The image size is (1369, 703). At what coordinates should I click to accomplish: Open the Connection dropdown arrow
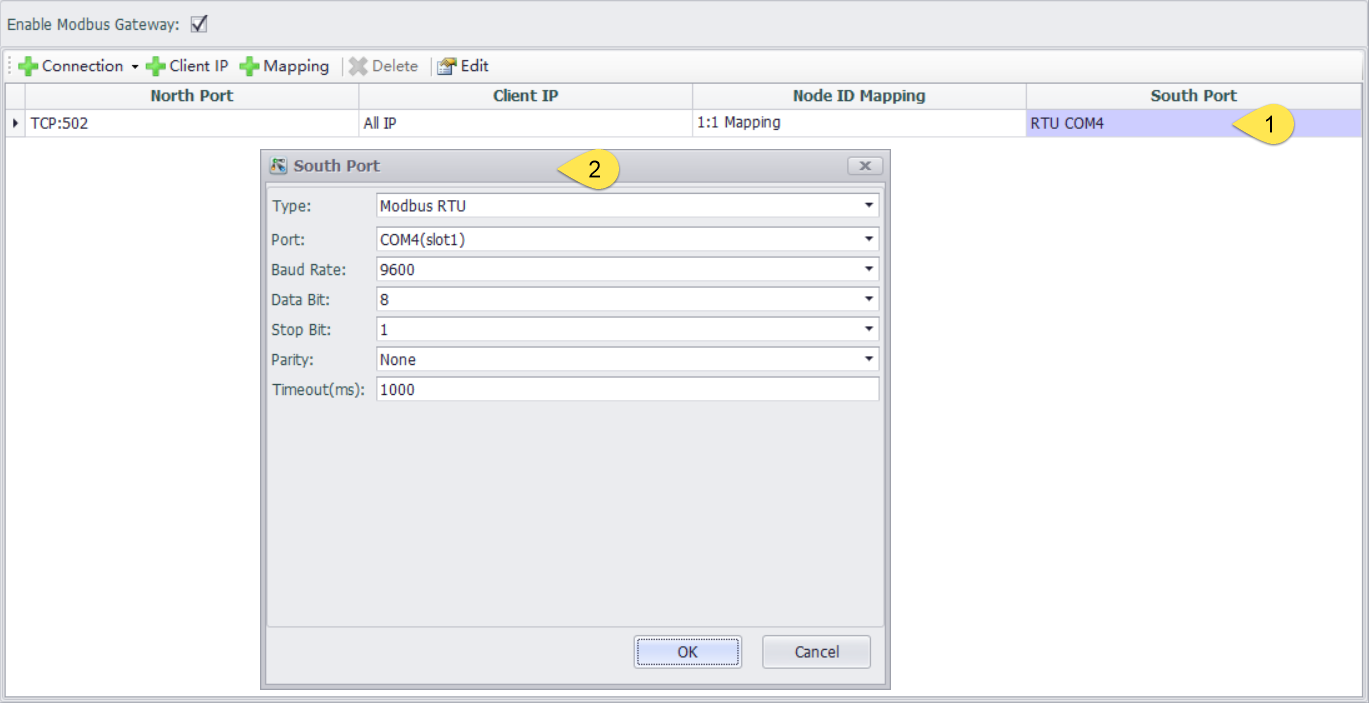point(134,67)
